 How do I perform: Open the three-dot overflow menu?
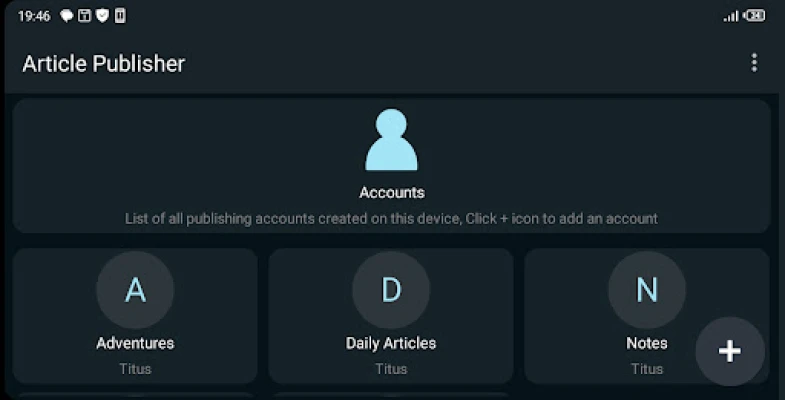tap(754, 63)
